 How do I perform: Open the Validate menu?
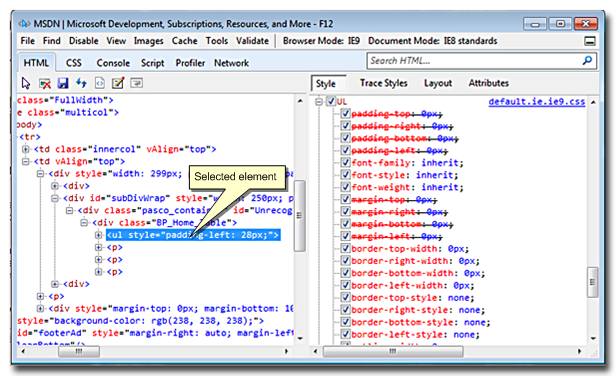click(x=252, y=41)
